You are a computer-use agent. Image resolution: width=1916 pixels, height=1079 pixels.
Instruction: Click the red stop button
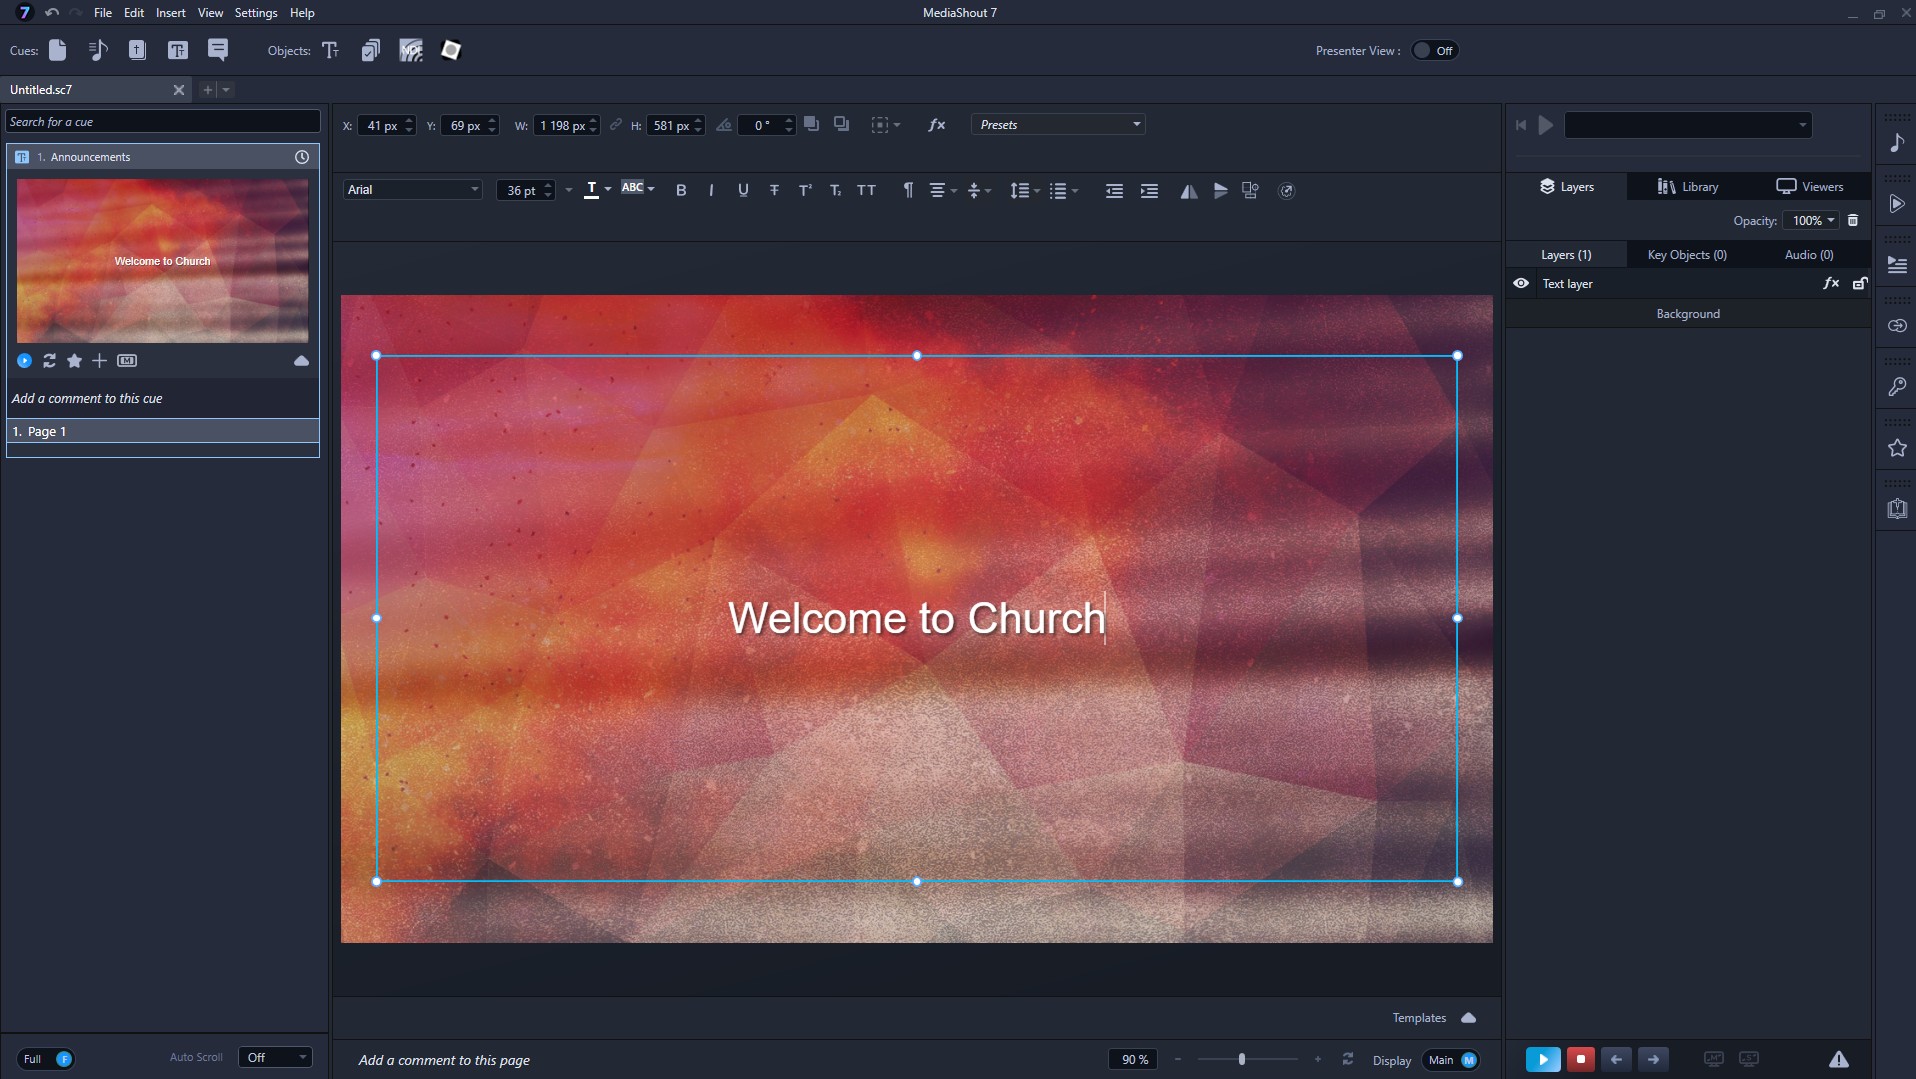[1580, 1059]
